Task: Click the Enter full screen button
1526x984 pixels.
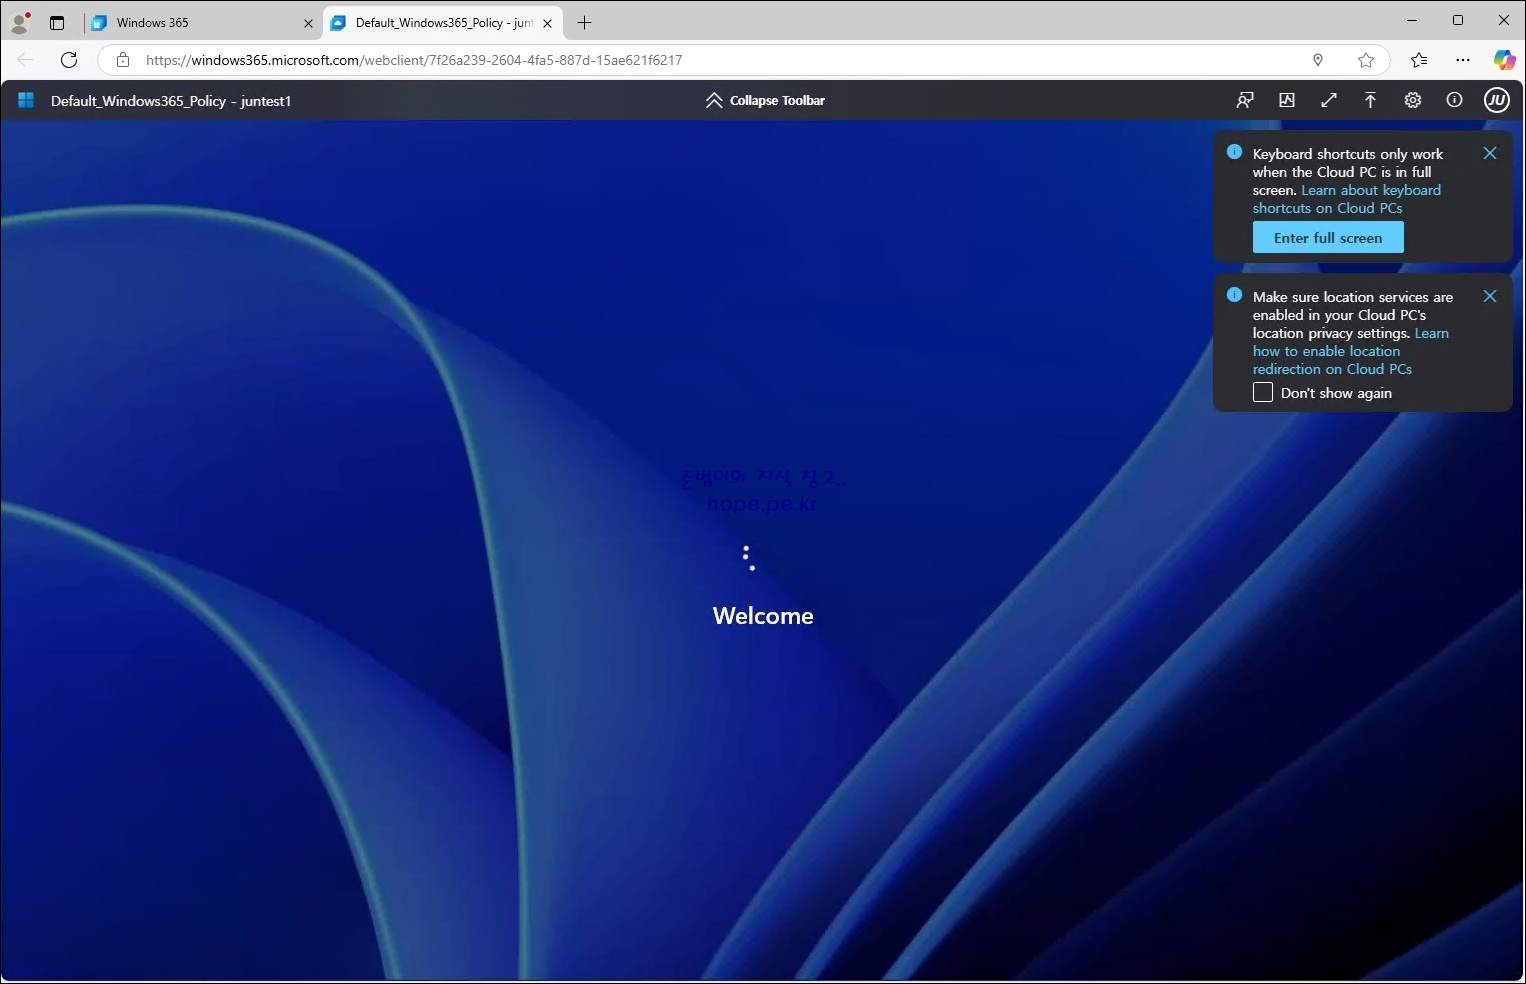Action: tap(1328, 238)
